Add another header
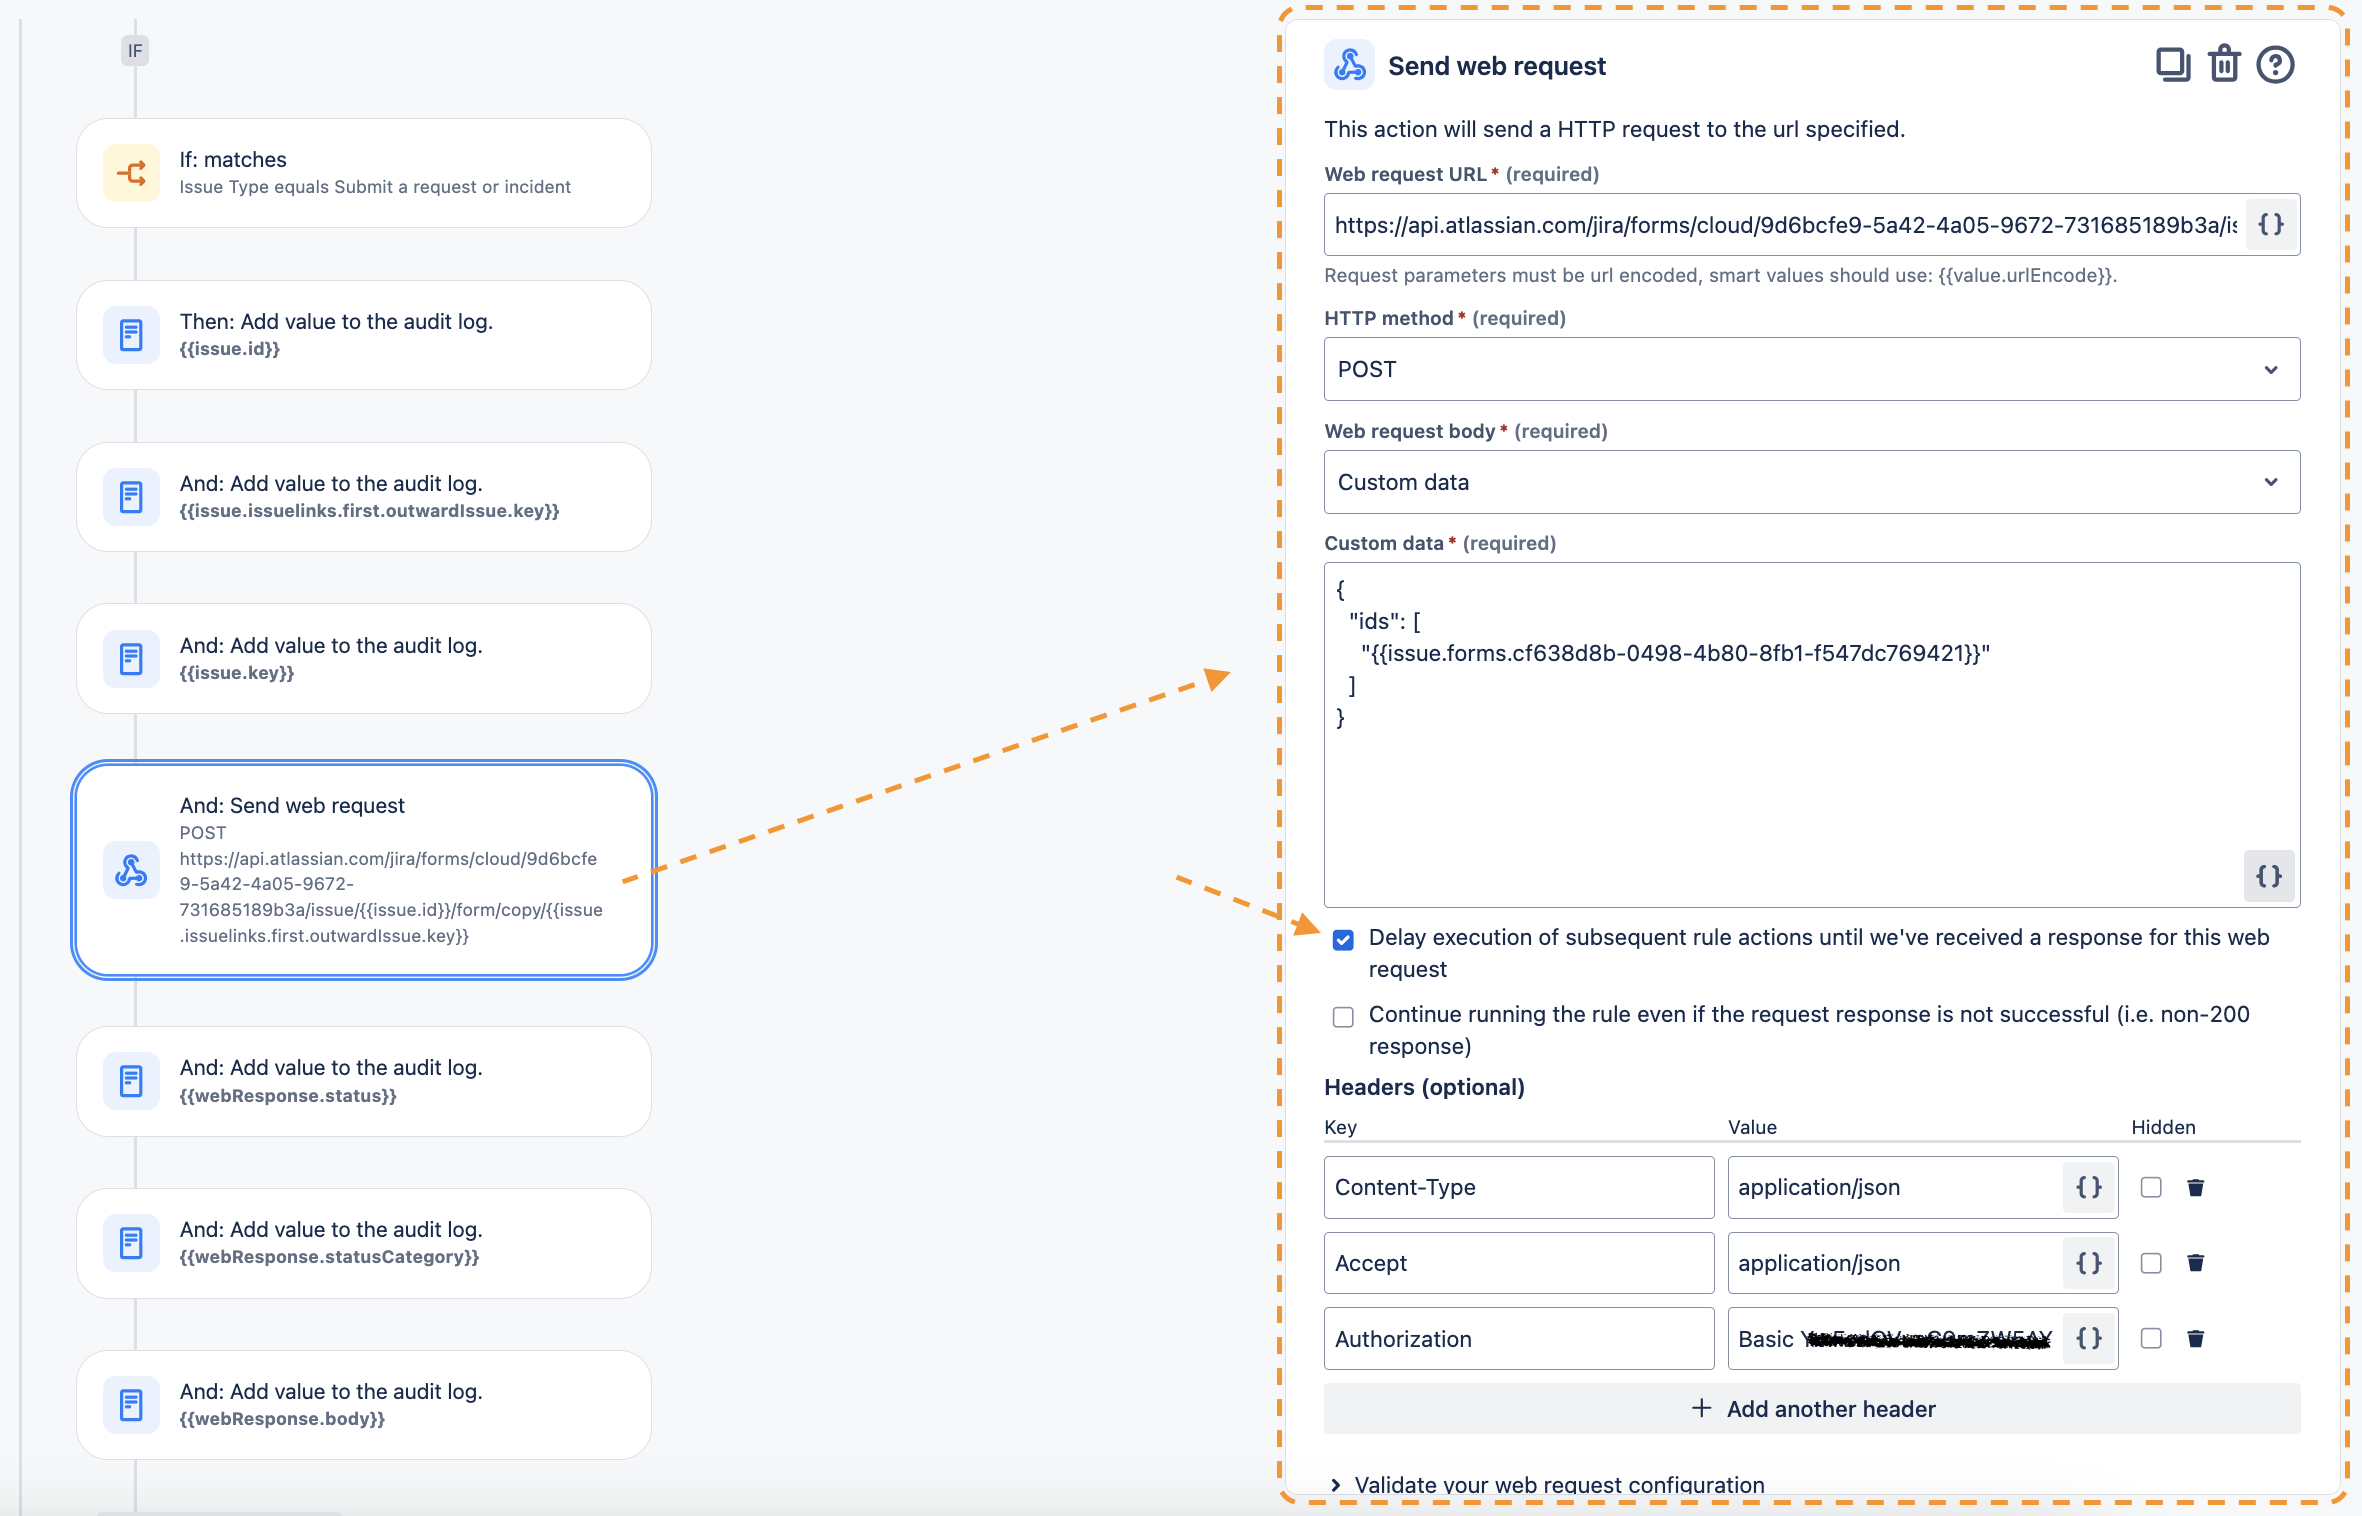 [1812, 1409]
